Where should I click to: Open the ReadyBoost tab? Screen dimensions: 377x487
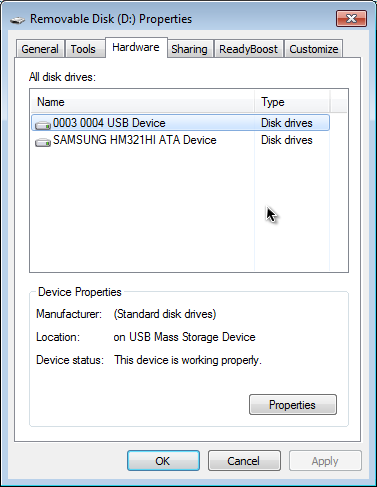[x=248, y=49]
